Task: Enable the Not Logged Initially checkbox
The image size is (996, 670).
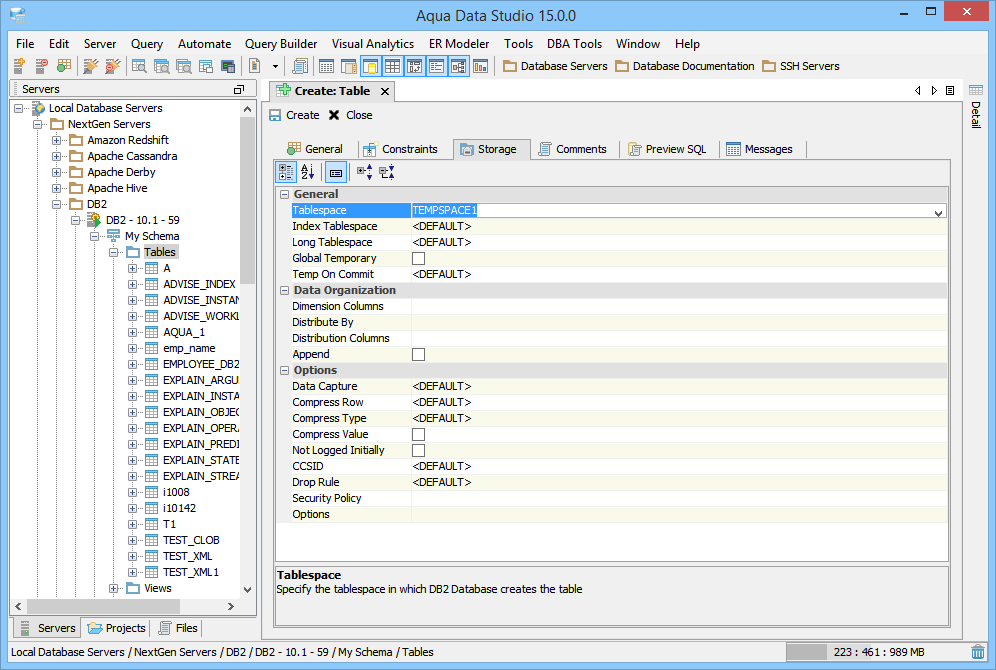Action: [419, 450]
